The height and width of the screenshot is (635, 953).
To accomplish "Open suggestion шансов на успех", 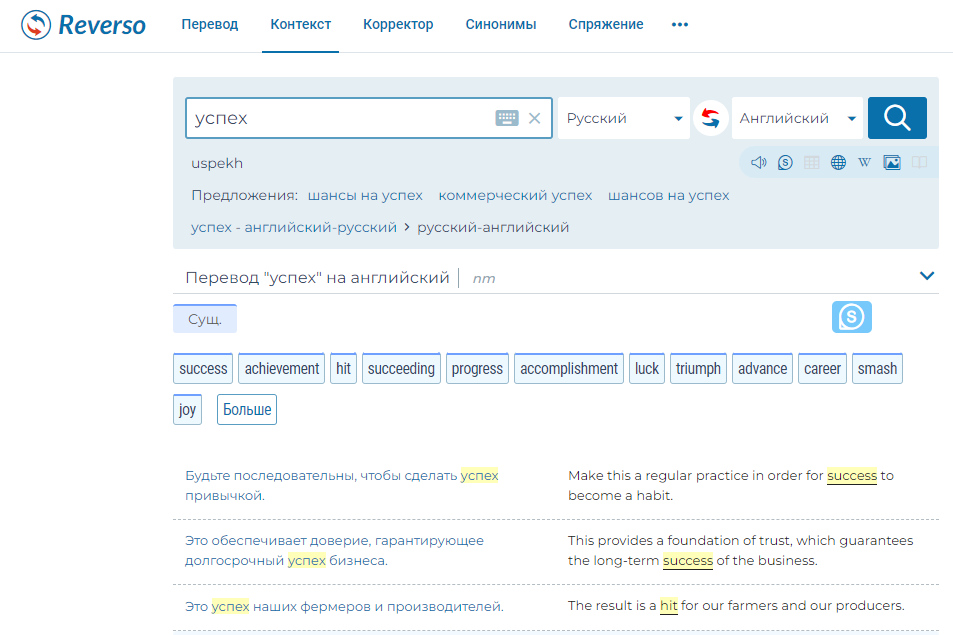I will click(669, 196).
